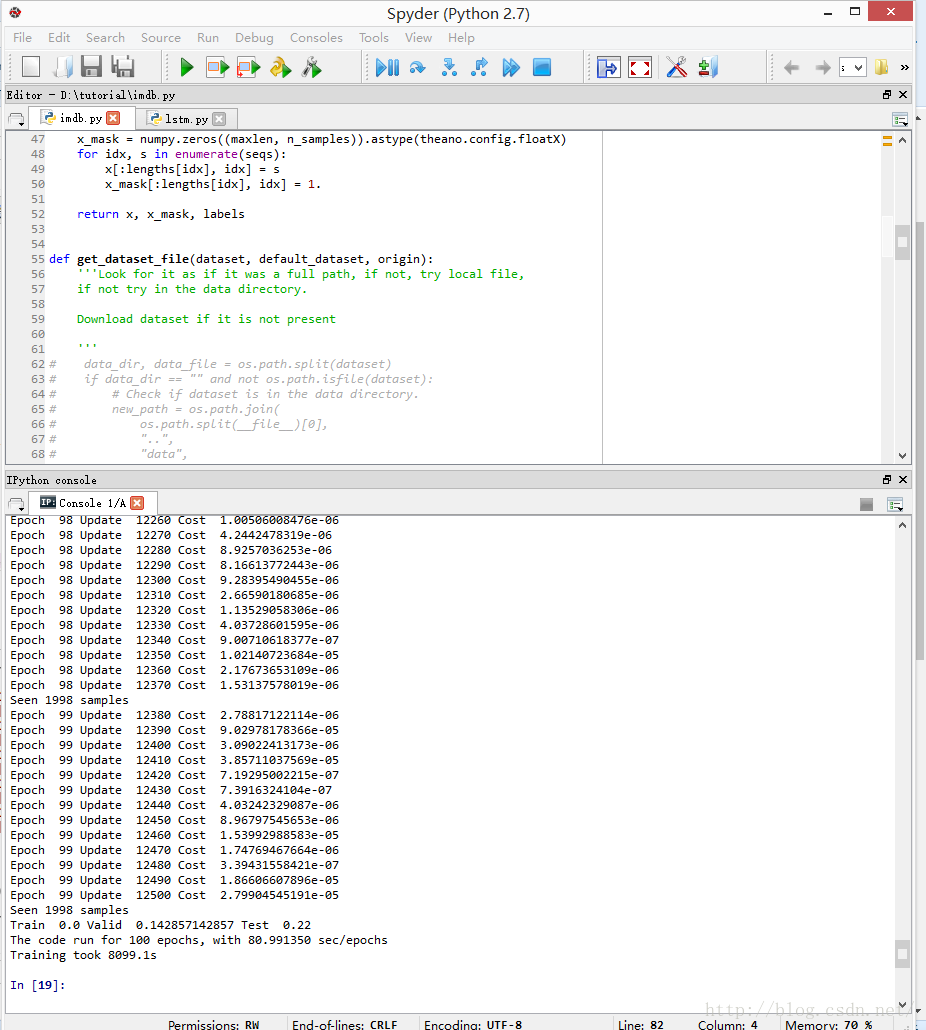The image size is (926, 1030).
Task: Continue execution until next breakpoint
Action: [511, 67]
